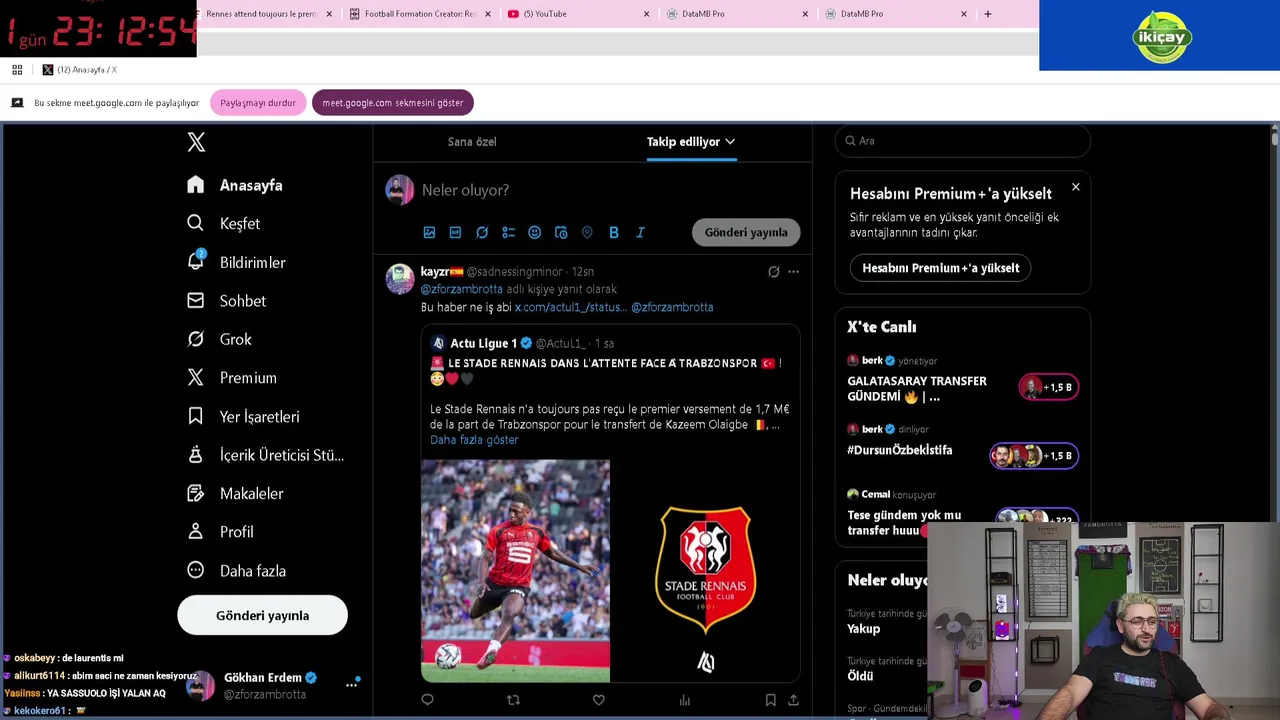
Task: Open more options on kayzr post
Action: tap(793, 271)
